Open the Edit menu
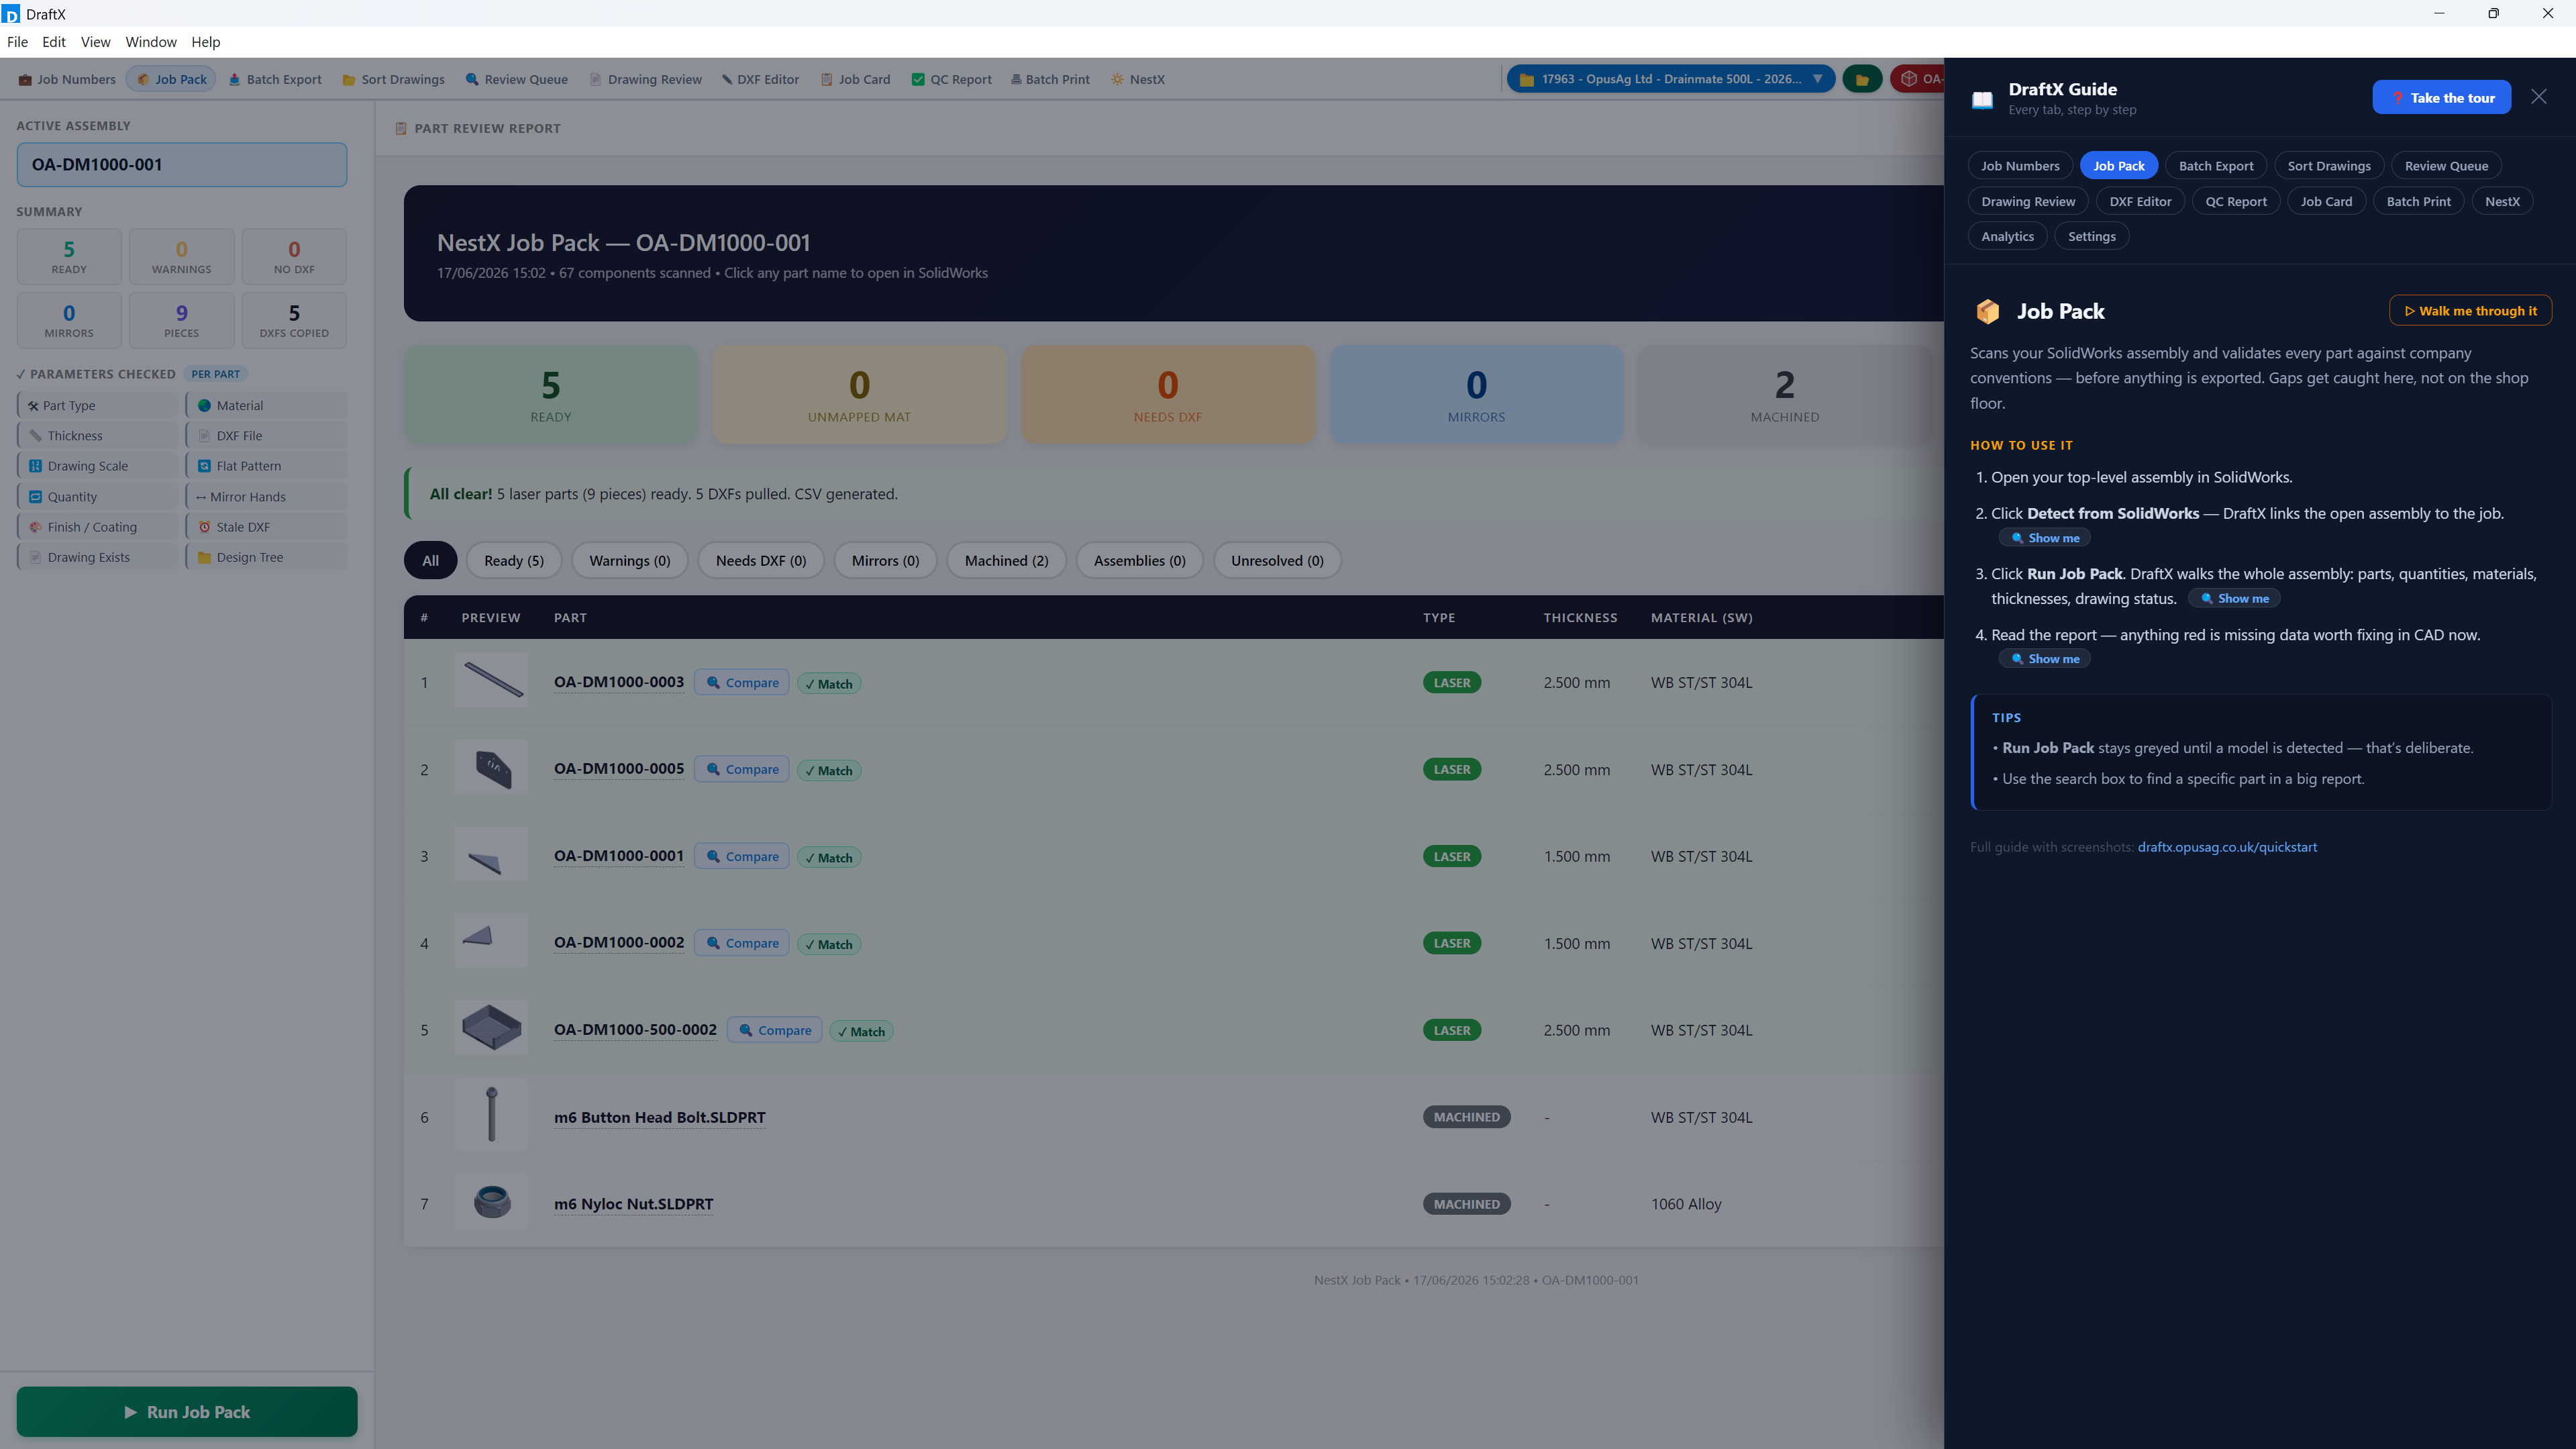Image resolution: width=2576 pixels, height=1449 pixels. (54, 42)
